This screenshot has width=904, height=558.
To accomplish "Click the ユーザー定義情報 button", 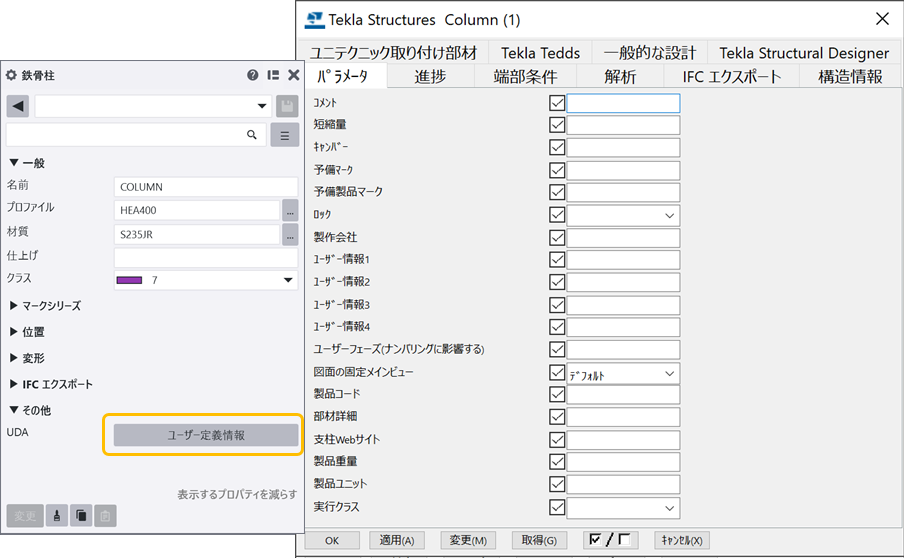I will pos(205,435).
